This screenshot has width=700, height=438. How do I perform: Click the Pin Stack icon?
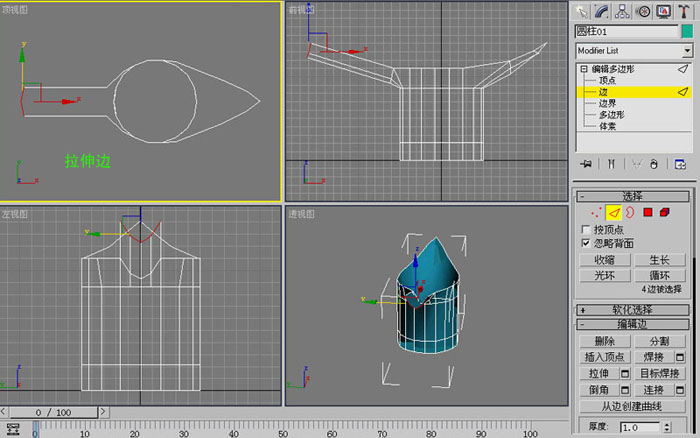tap(586, 164)
